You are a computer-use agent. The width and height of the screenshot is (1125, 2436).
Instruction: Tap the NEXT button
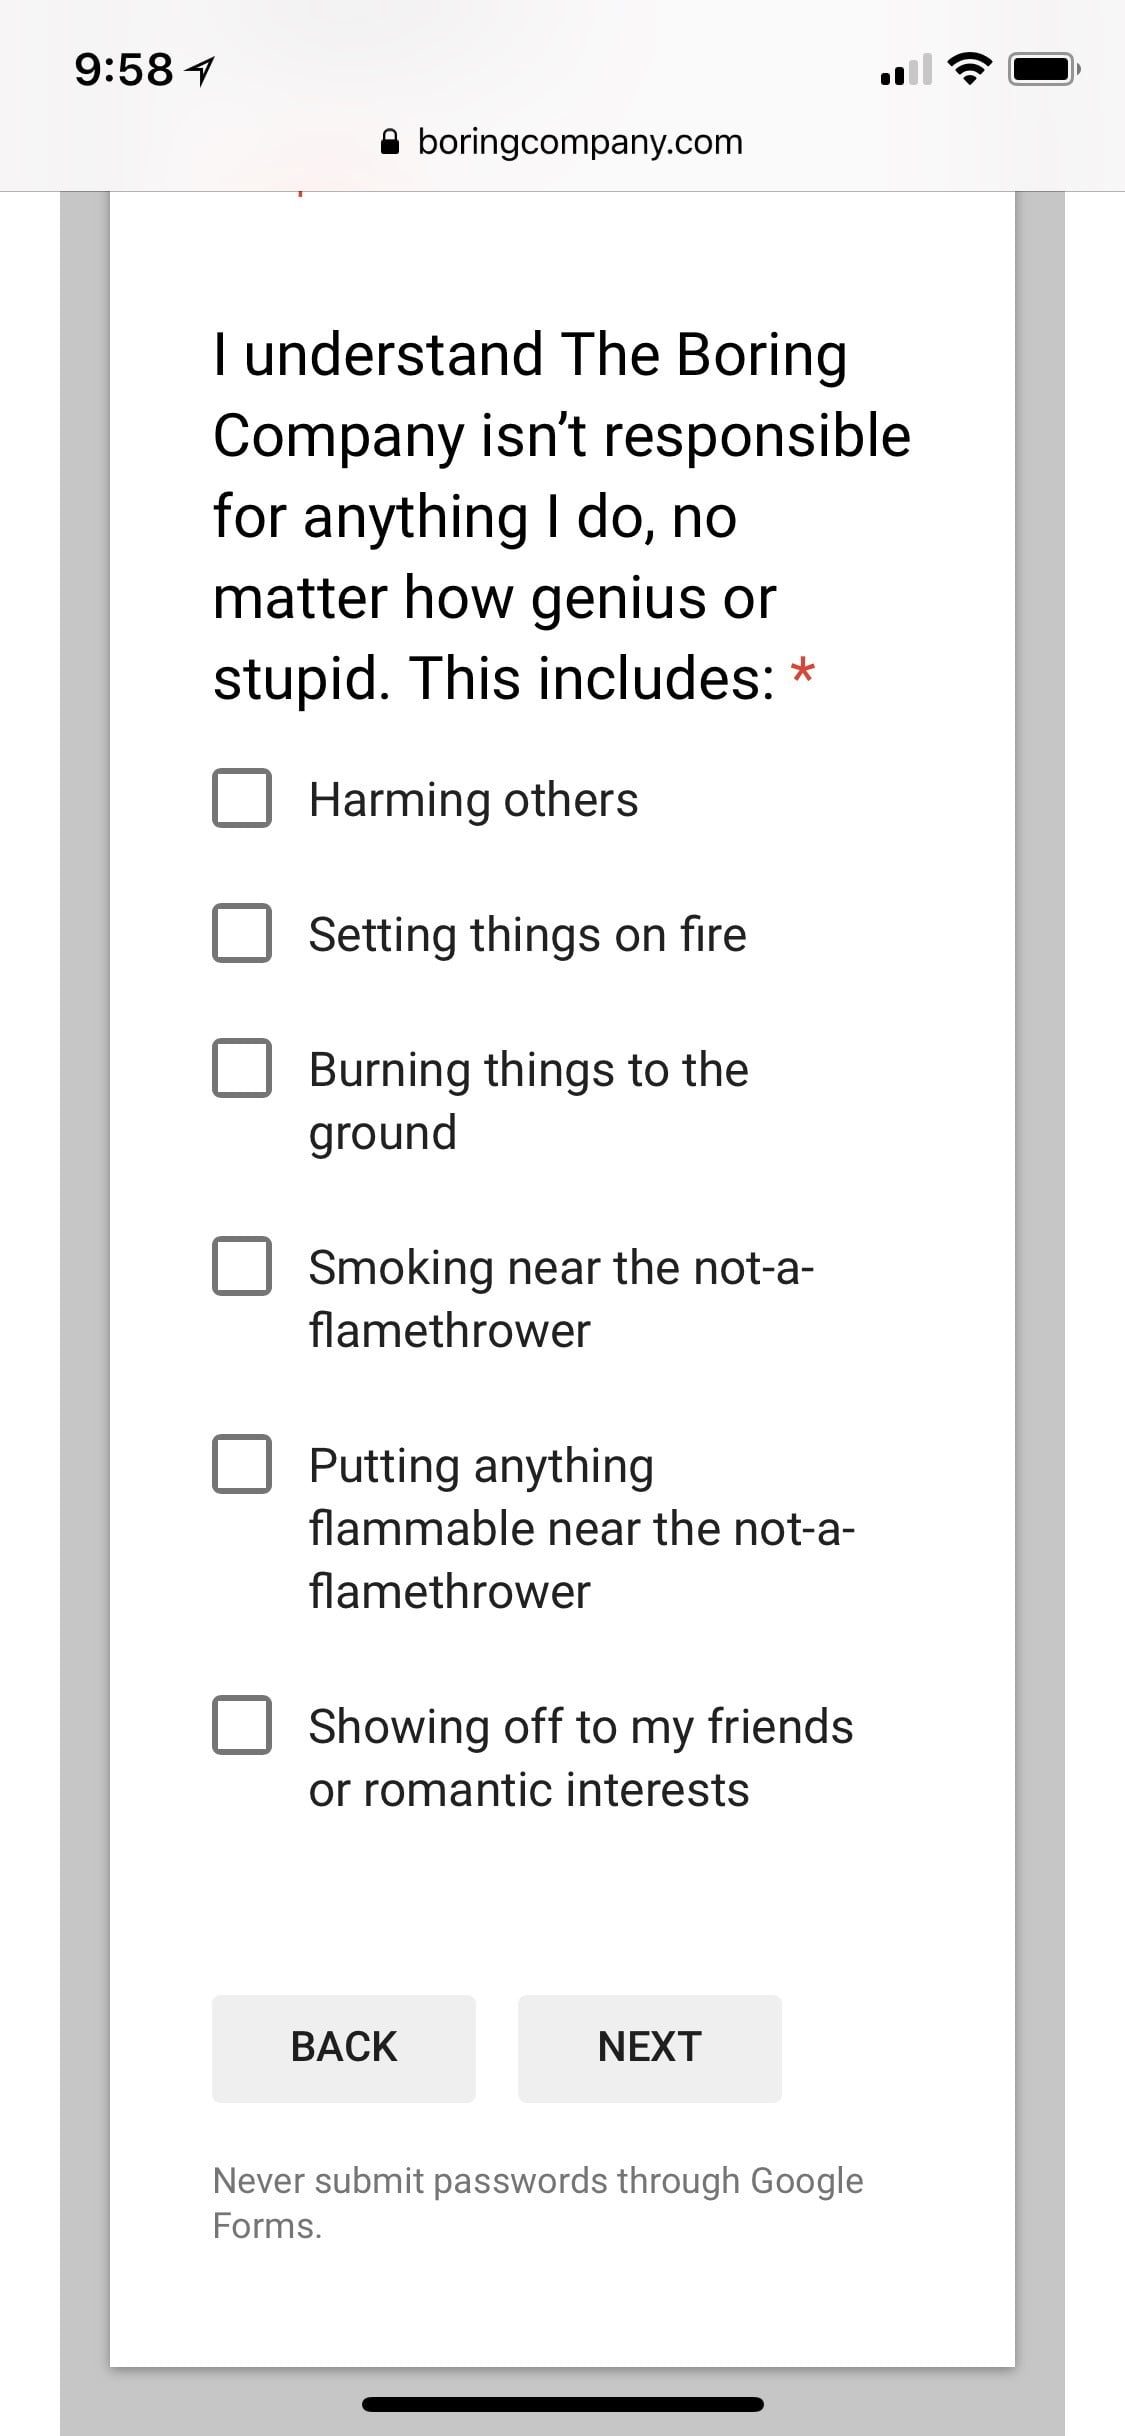pyautogui.click(x=649, y=2047)
